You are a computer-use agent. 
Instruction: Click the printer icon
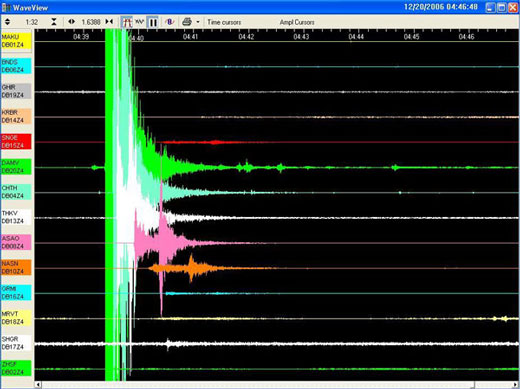(x=187, y=22)
